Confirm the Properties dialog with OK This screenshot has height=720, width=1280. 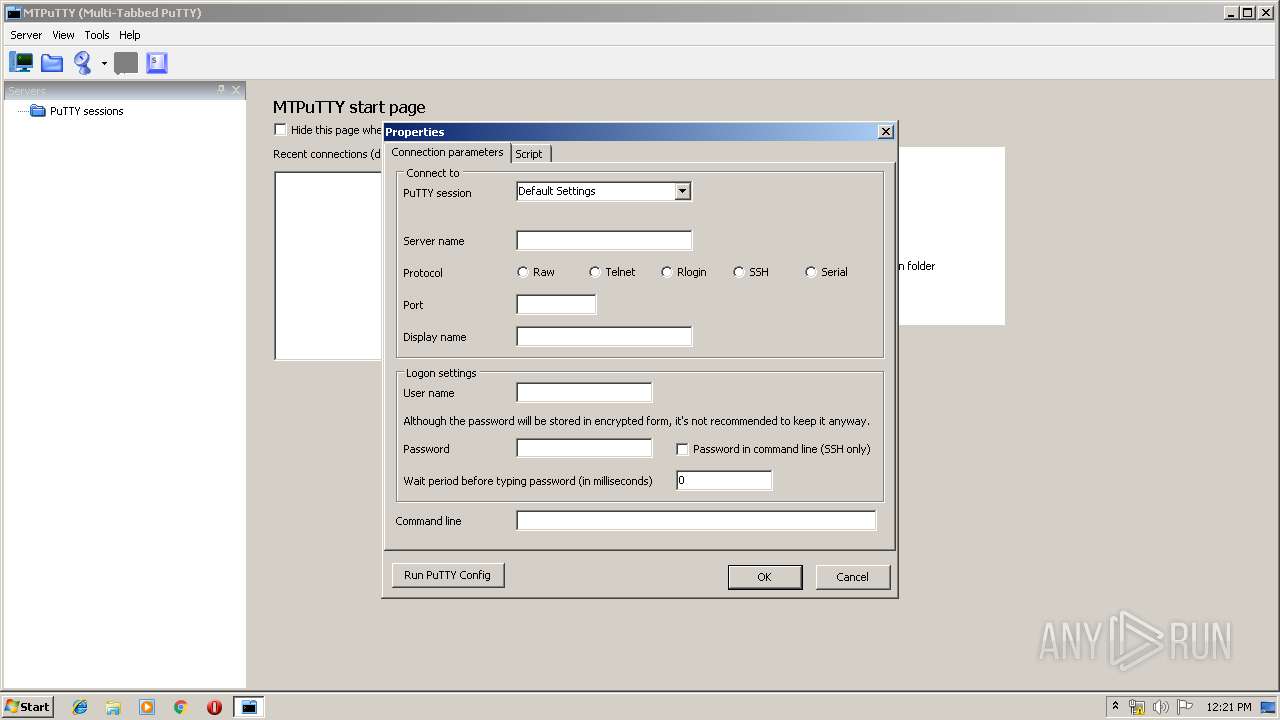764,577
